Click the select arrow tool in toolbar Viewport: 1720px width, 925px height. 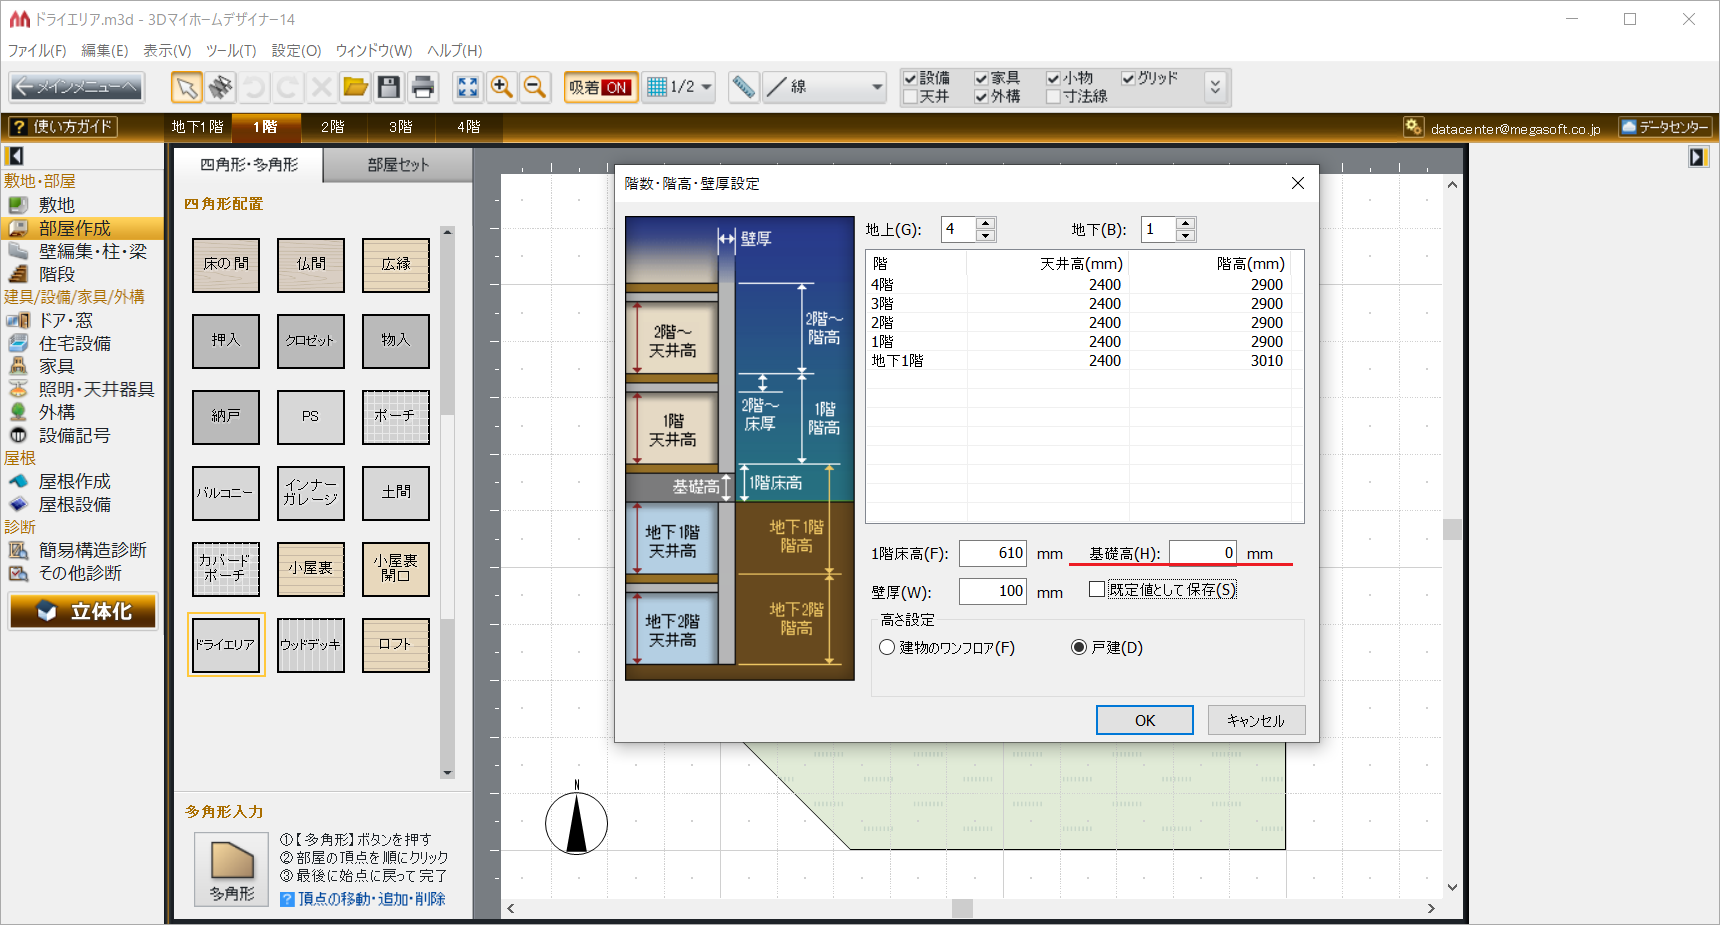[x=186, y=88]
